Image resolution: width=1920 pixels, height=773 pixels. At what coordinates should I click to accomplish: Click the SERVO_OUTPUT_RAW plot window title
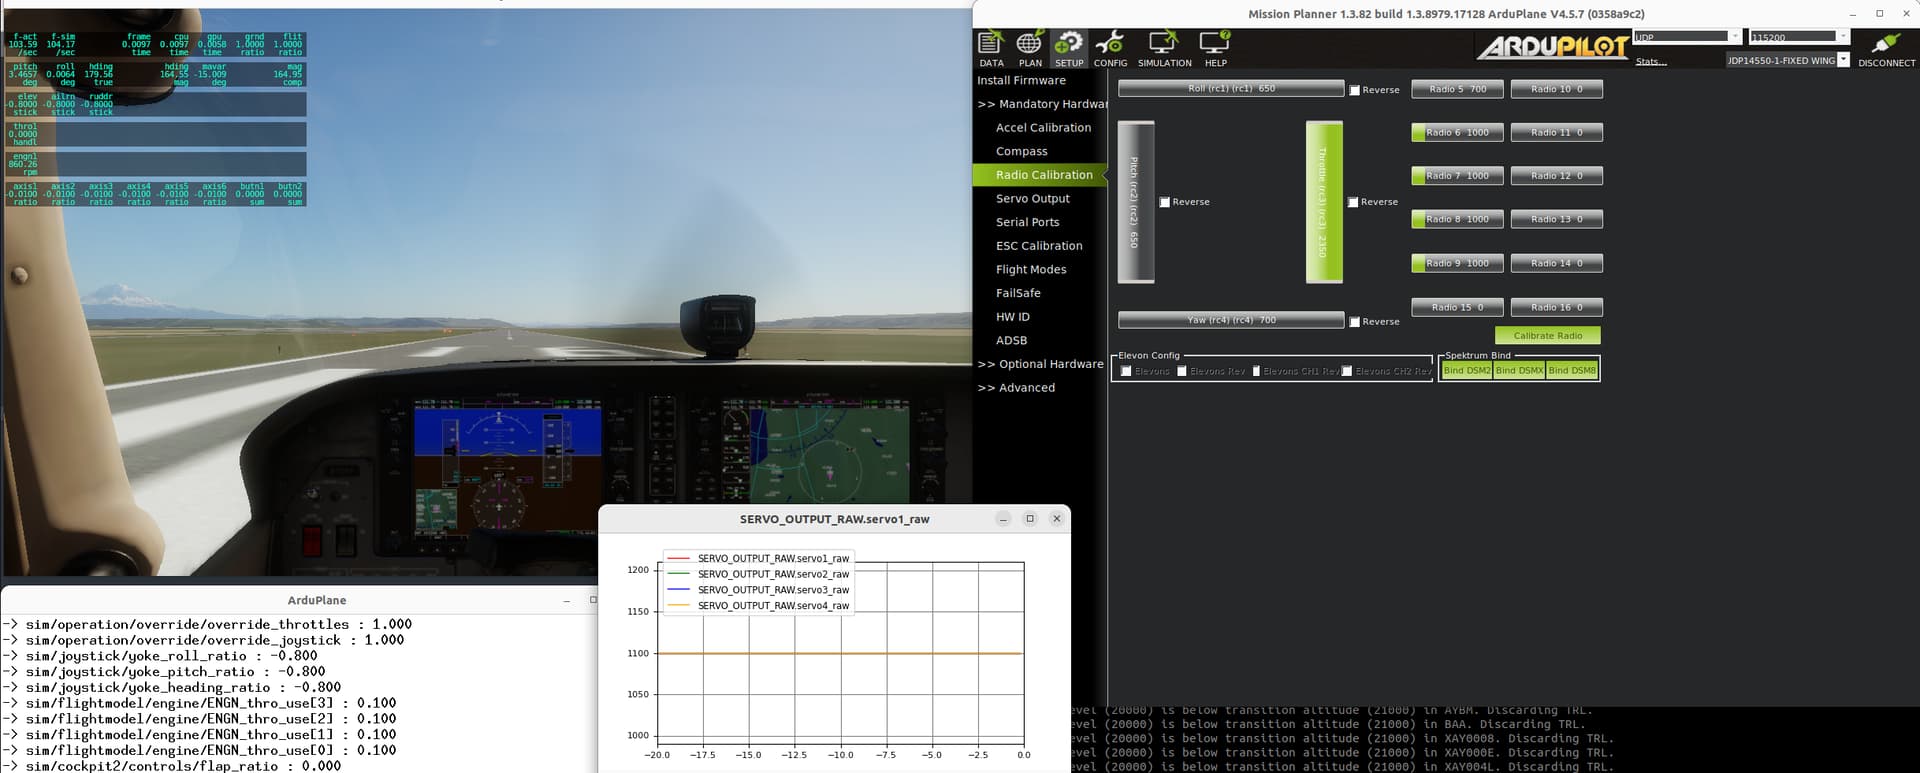coord(834,519)
